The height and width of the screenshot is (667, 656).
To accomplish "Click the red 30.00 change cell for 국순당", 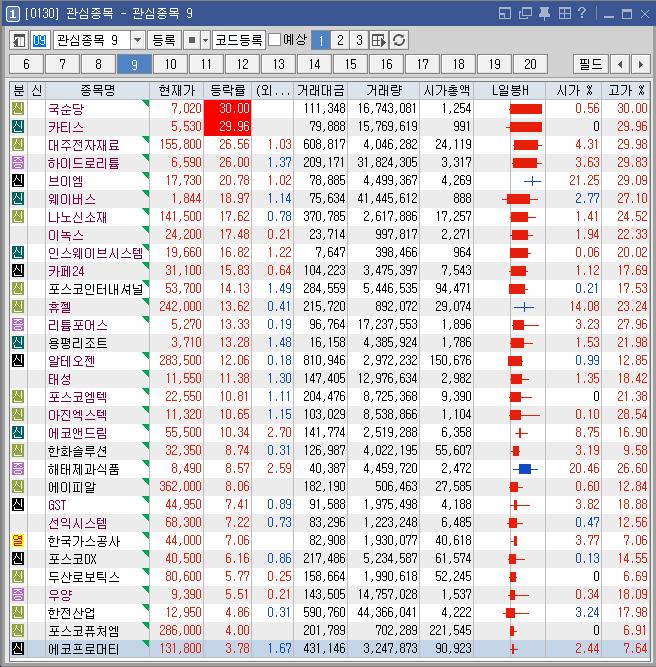I will 228,108.
